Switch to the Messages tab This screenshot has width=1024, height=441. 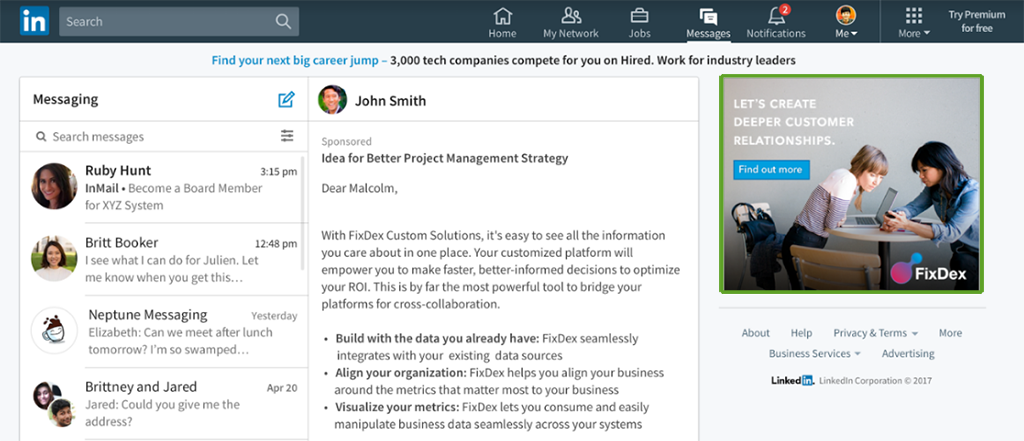[x=708, y=21]
